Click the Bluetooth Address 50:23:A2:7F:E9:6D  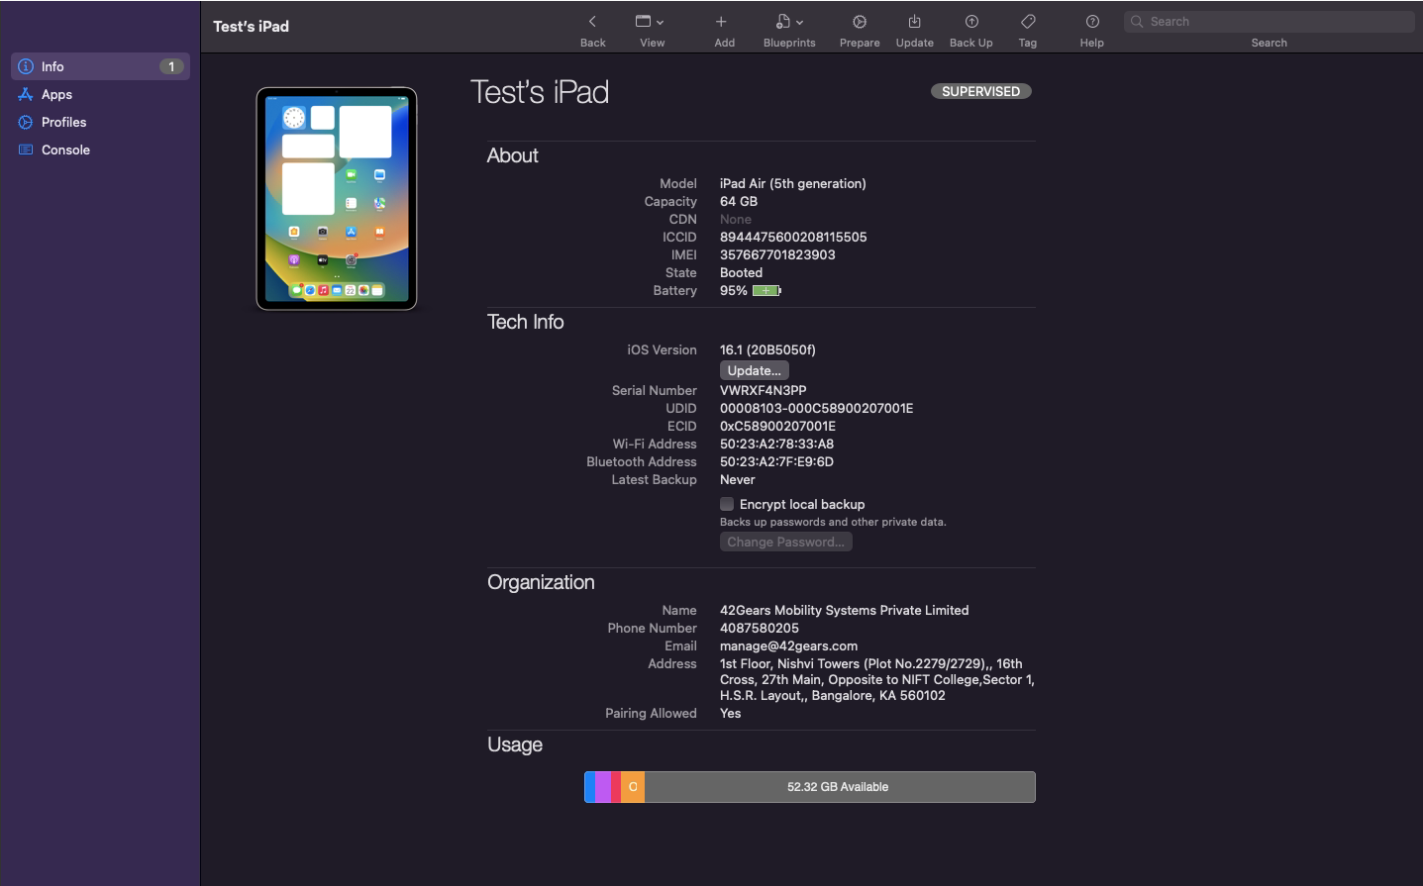click(777, 462)
